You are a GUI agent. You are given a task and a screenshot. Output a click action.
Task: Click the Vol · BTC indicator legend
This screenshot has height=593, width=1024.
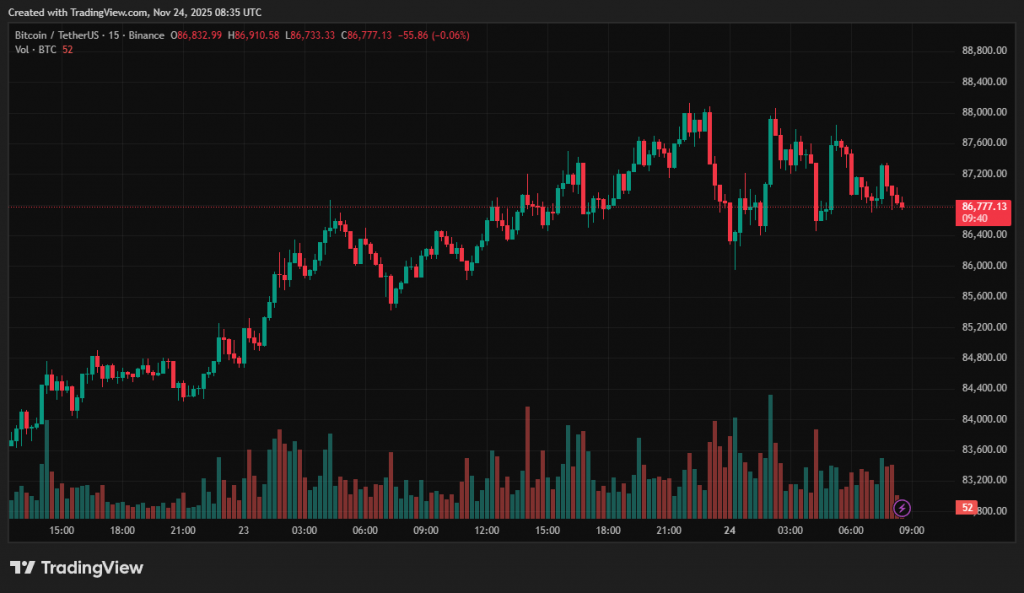(x=35, y=50)
